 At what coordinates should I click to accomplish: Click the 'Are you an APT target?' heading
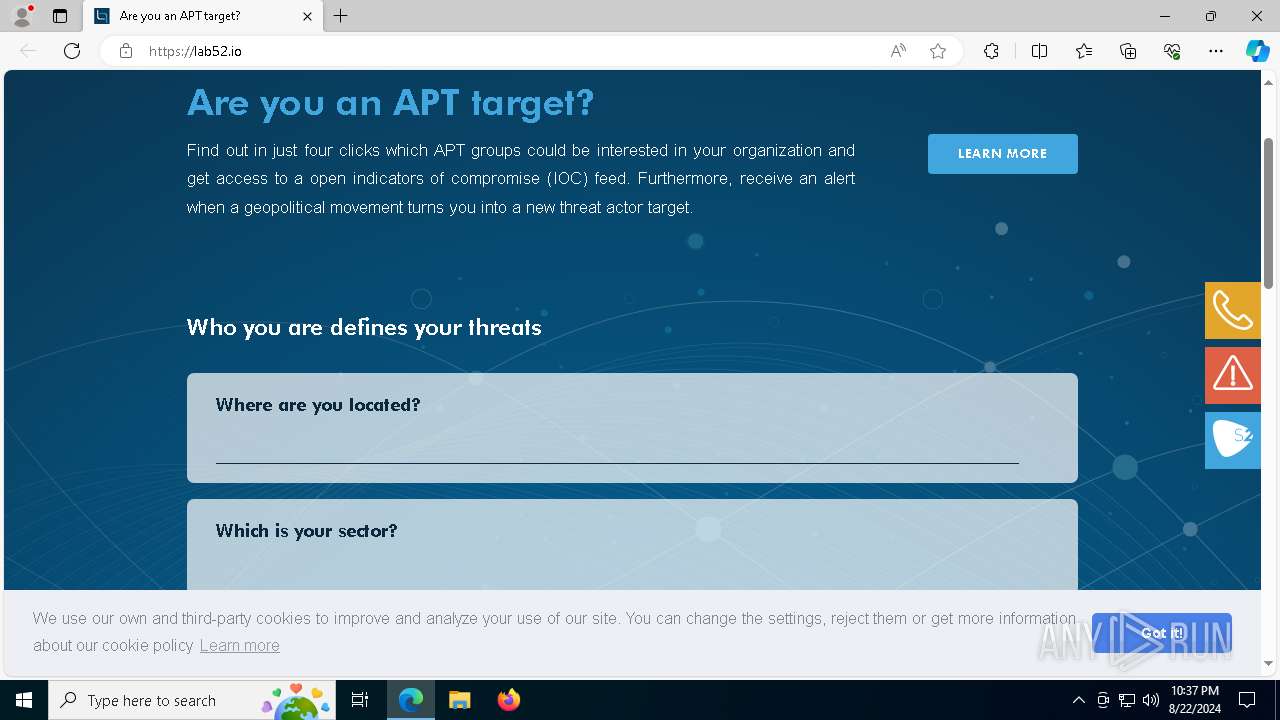[x=390, y=102]
